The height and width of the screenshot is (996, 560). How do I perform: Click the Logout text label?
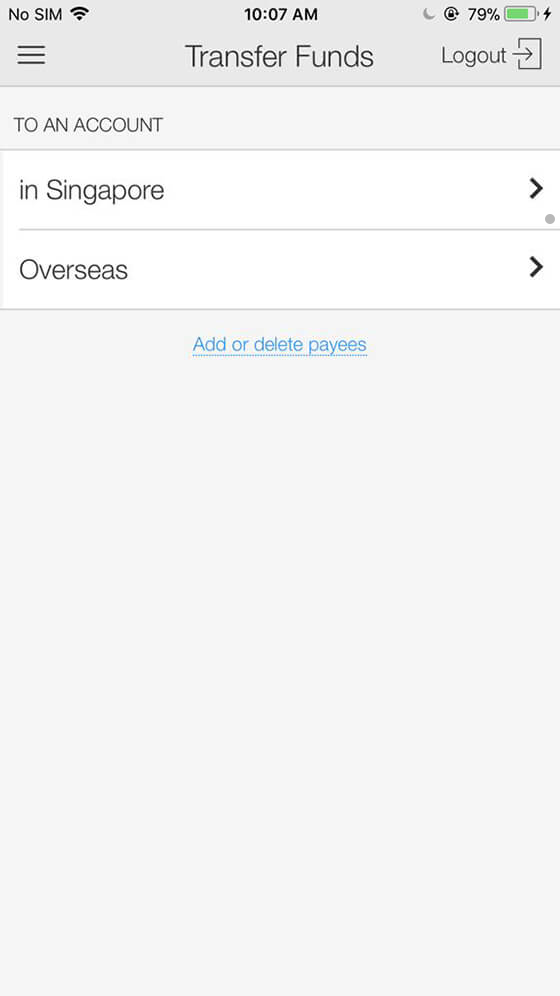click(474, 56)
